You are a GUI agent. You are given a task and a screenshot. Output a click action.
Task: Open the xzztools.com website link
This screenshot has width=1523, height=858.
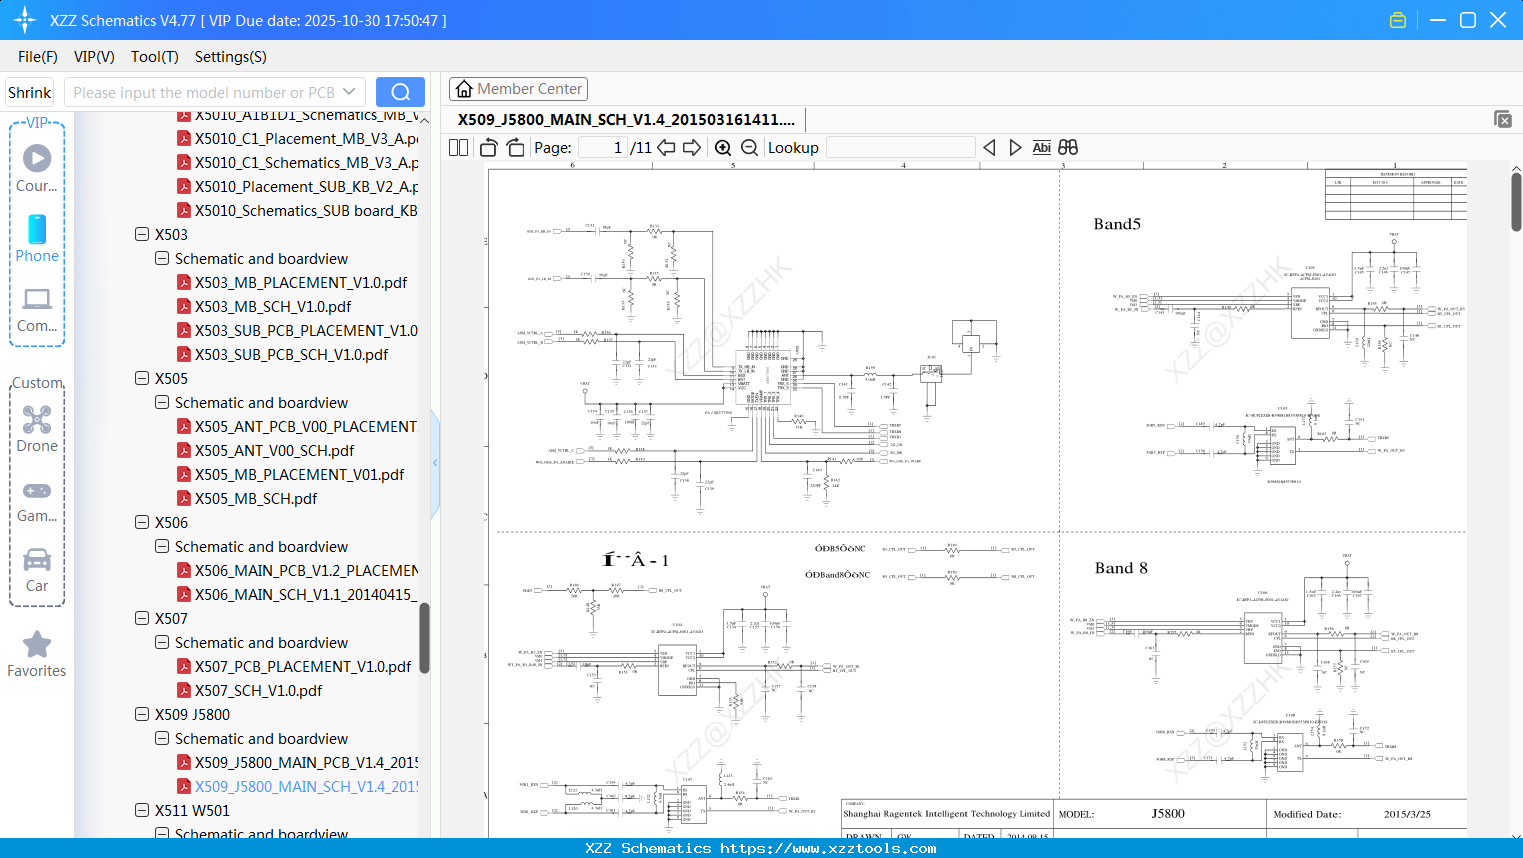[x=828, y=848]
